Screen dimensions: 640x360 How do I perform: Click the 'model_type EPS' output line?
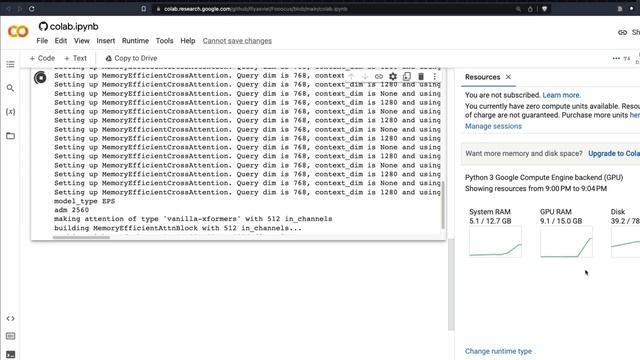[84, 201]
